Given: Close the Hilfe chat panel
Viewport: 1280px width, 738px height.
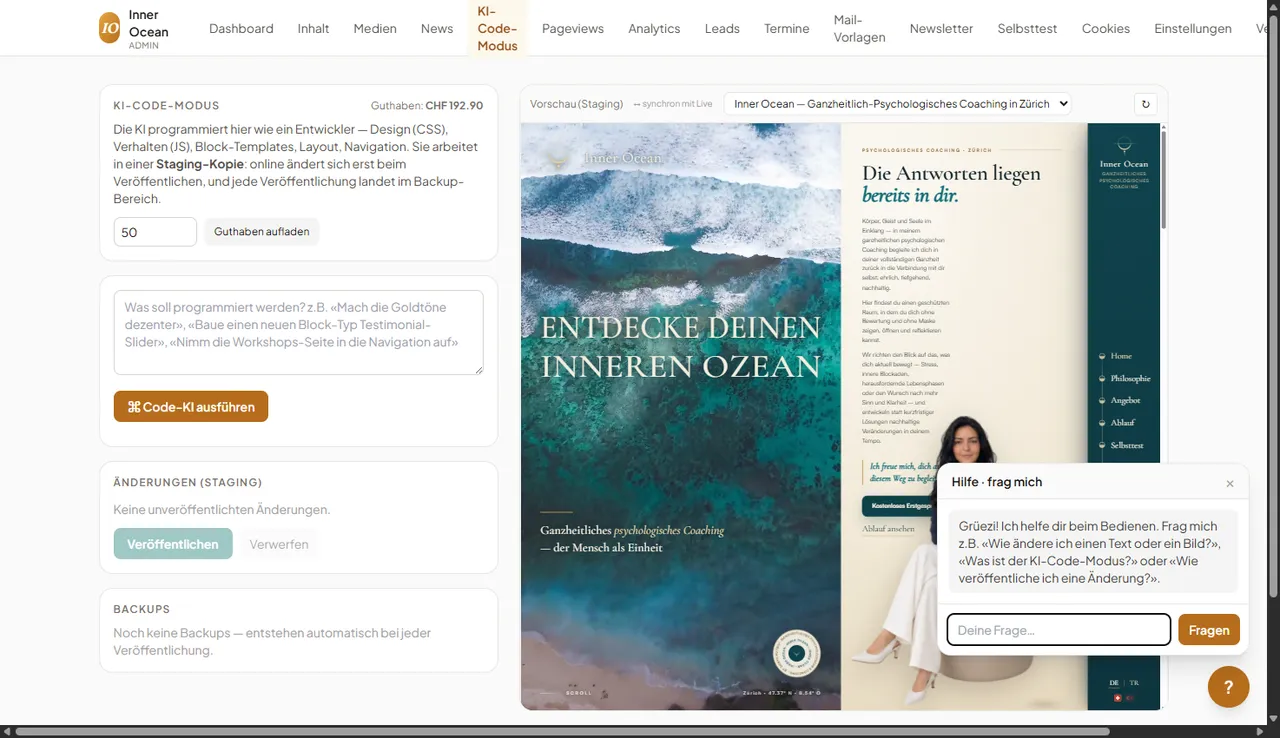Looking at the screenshot, I should [1230, 483].
